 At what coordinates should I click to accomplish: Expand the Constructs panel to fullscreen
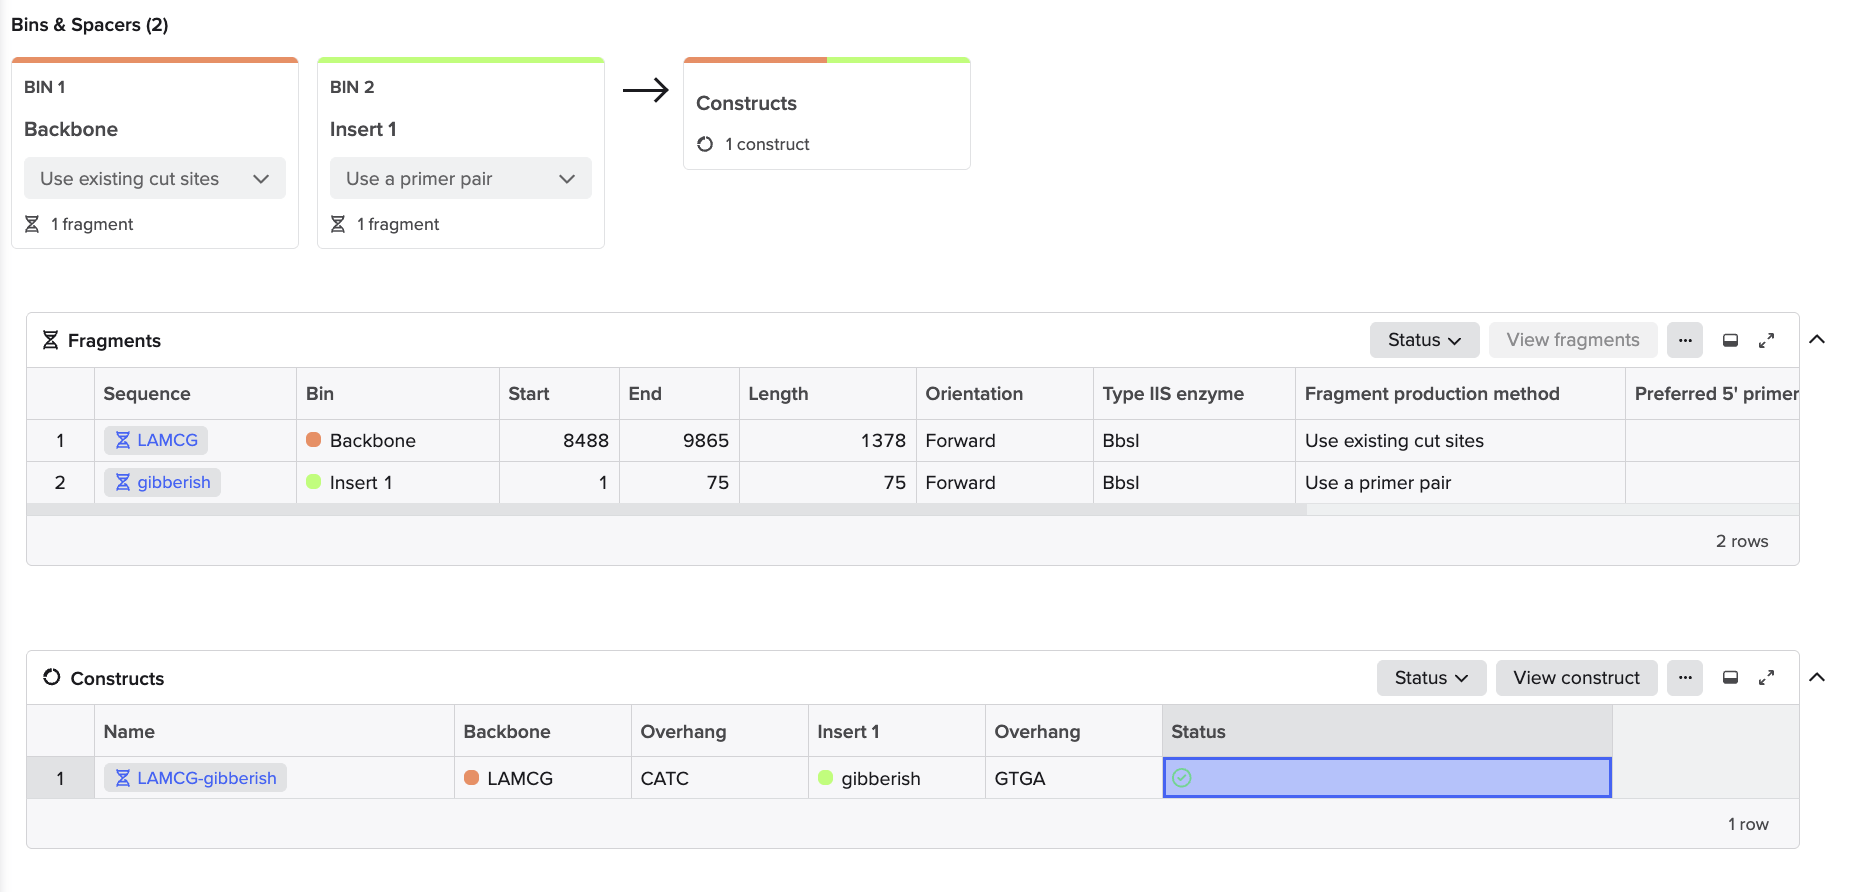[1766, 678]
